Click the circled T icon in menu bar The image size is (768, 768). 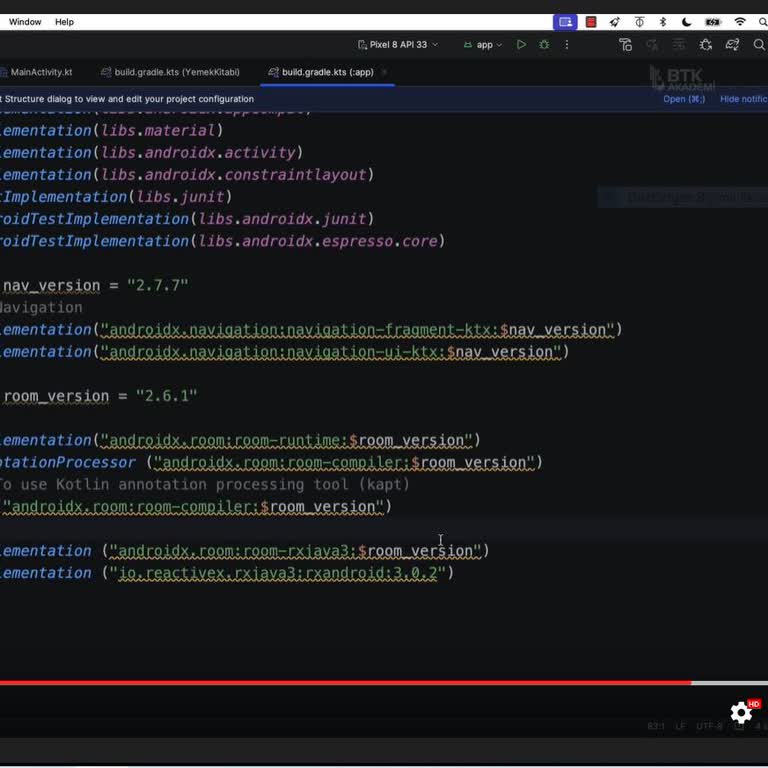(x=639, y=22)
